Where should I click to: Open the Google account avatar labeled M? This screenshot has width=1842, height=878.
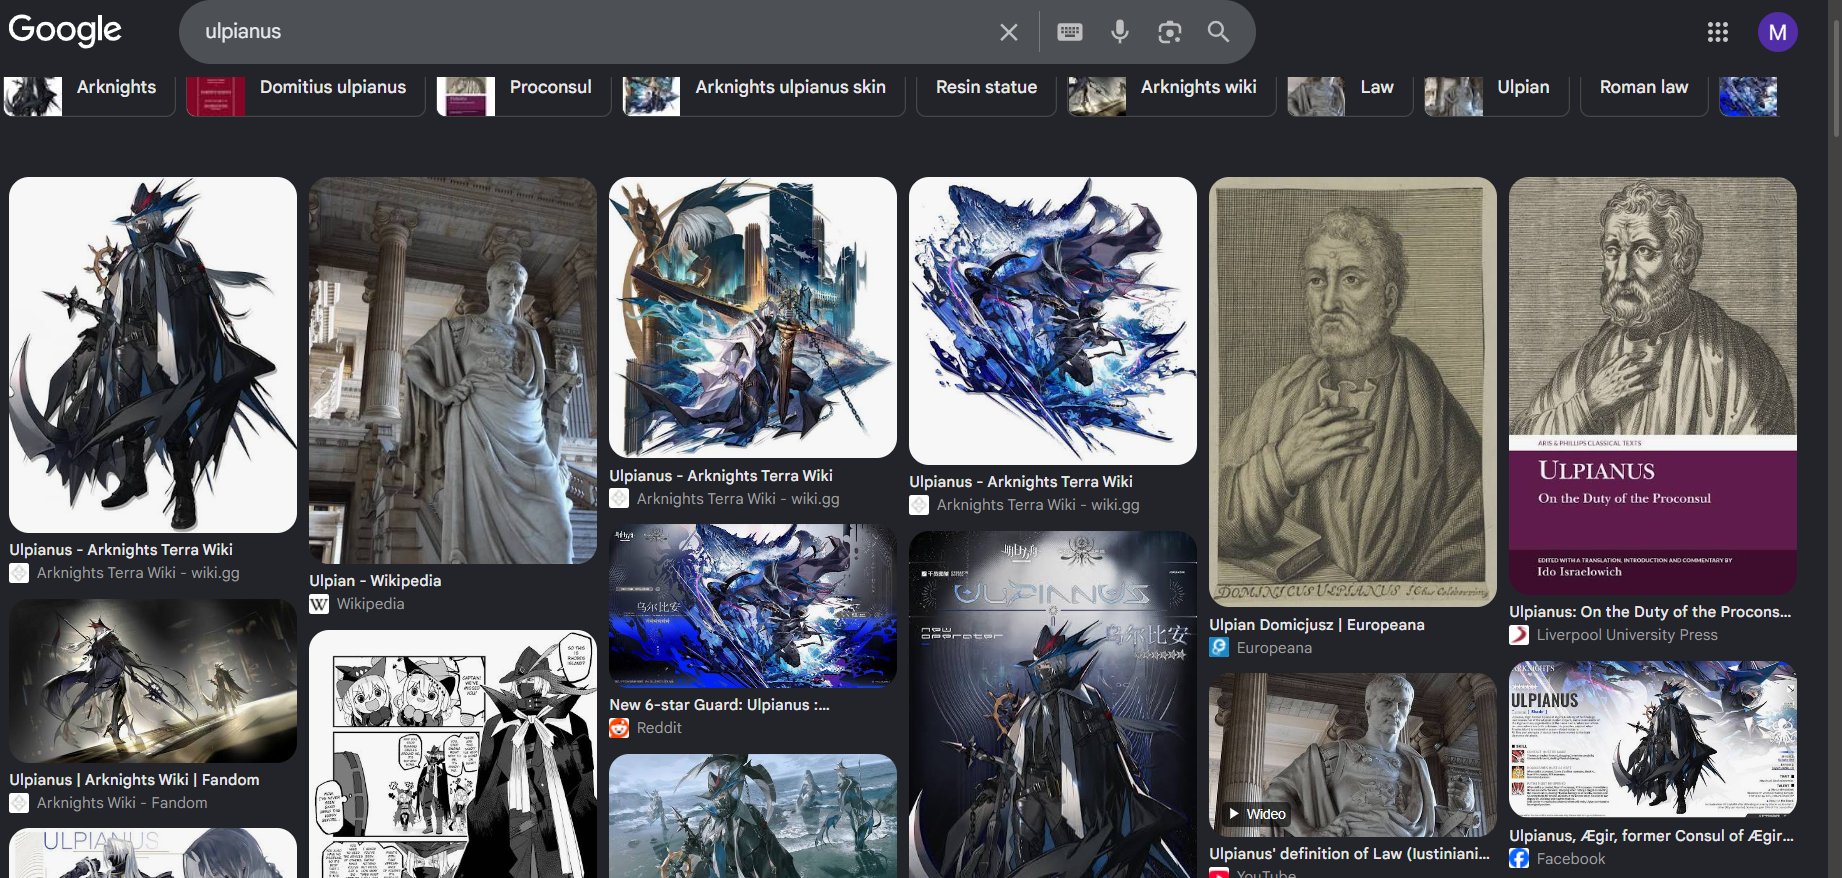[x=1778, y=32]
